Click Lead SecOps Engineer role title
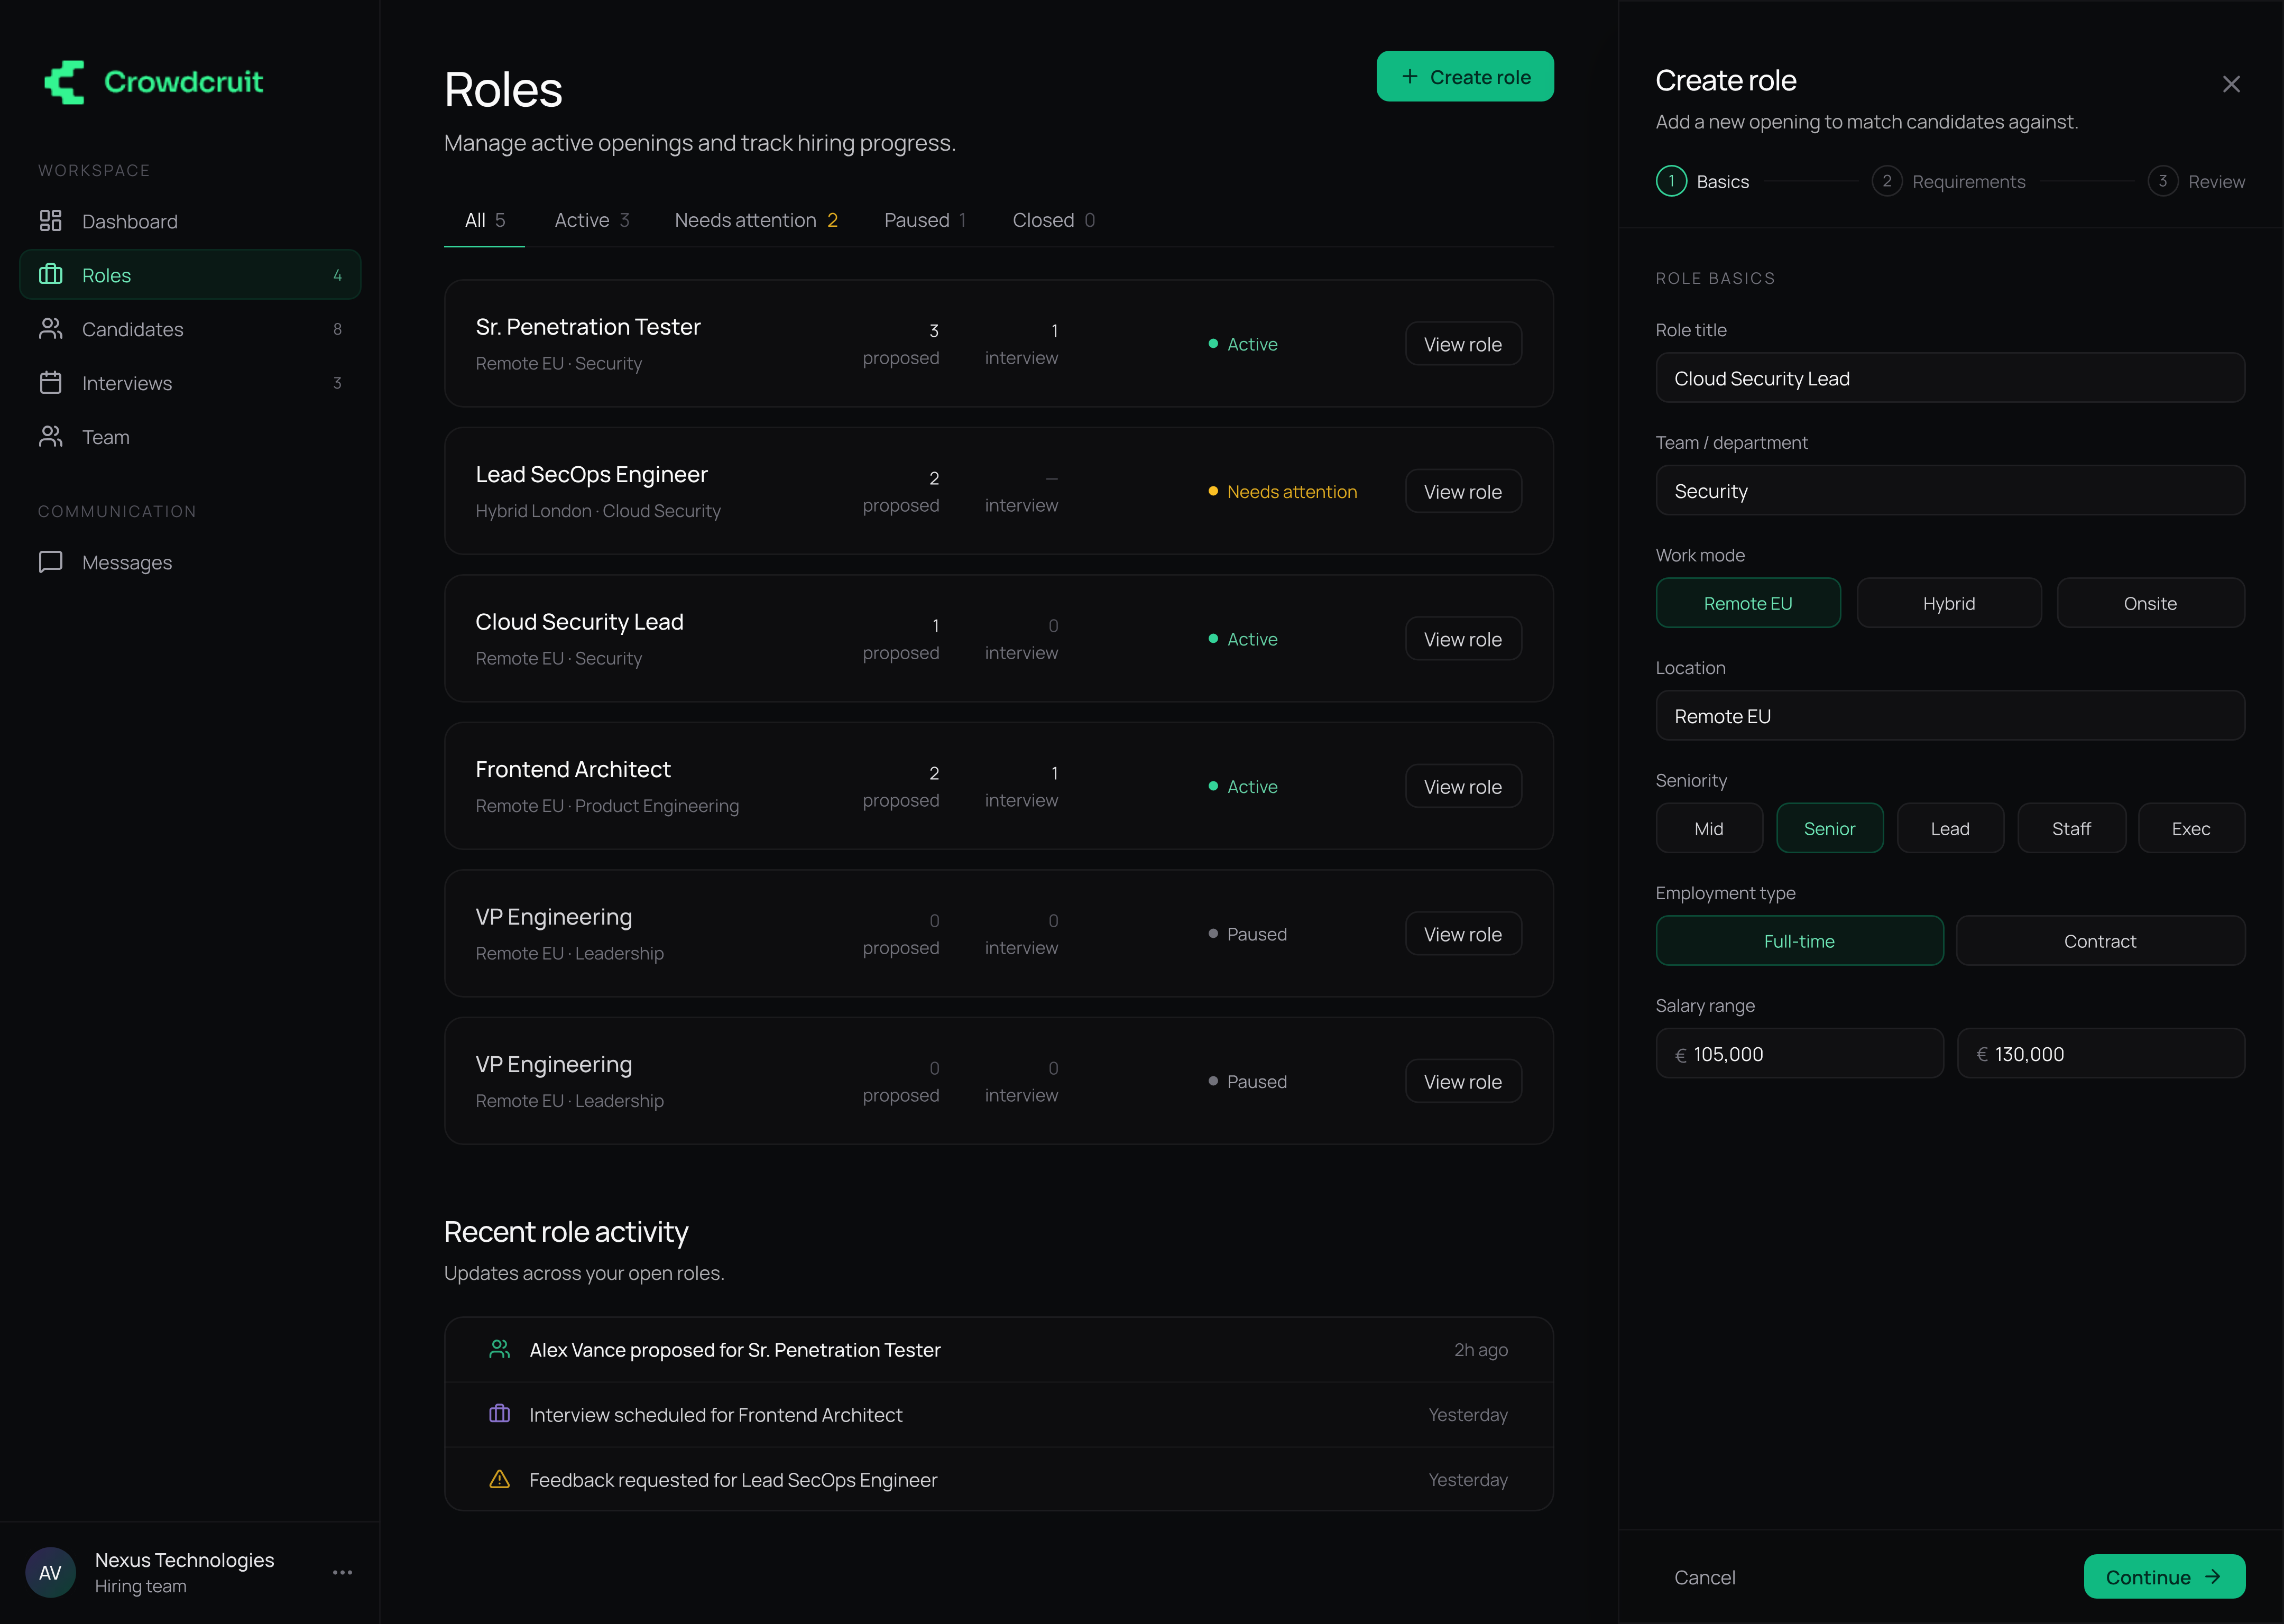Screen dimensions: 2284x1624 (x=592, y=474)
